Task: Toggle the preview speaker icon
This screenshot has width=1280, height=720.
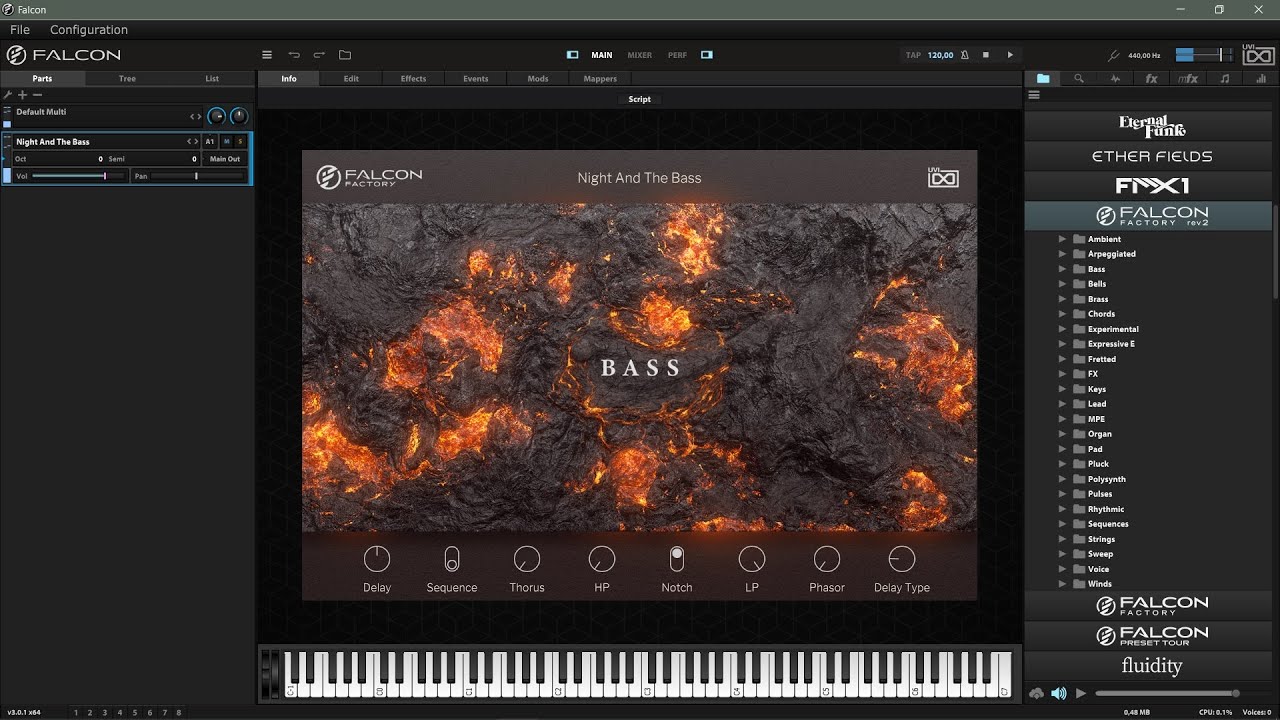Action: pos(1059,693)
